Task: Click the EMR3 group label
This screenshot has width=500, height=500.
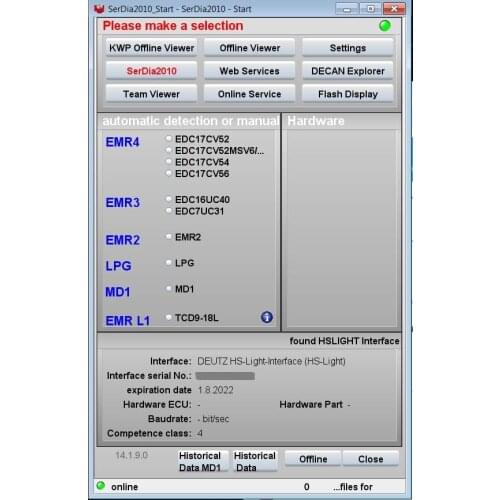Action: (122, 202)
